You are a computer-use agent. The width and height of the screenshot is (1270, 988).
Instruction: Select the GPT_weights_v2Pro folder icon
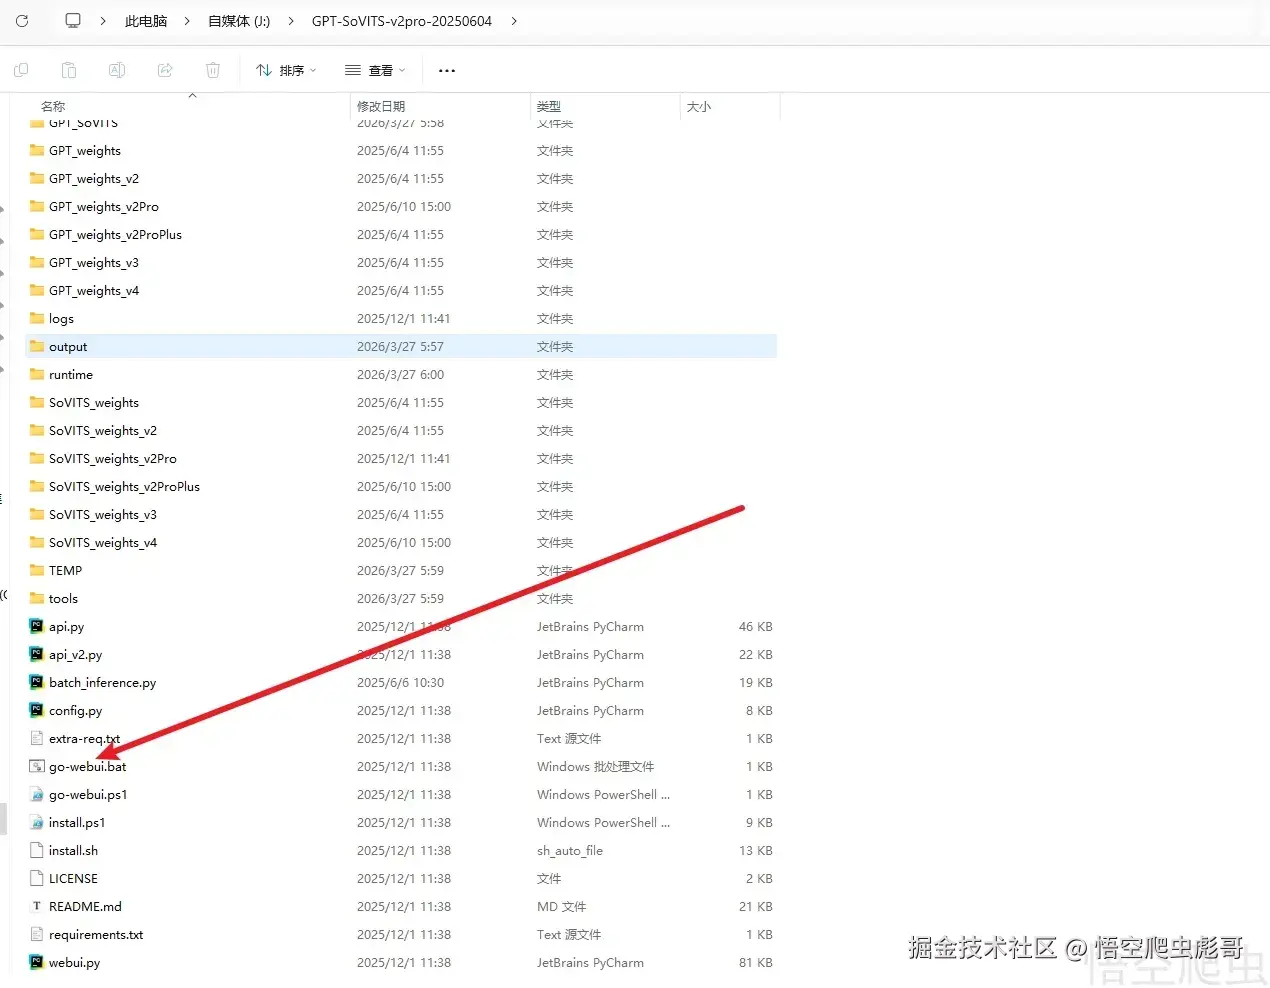(x=37, y=206)
